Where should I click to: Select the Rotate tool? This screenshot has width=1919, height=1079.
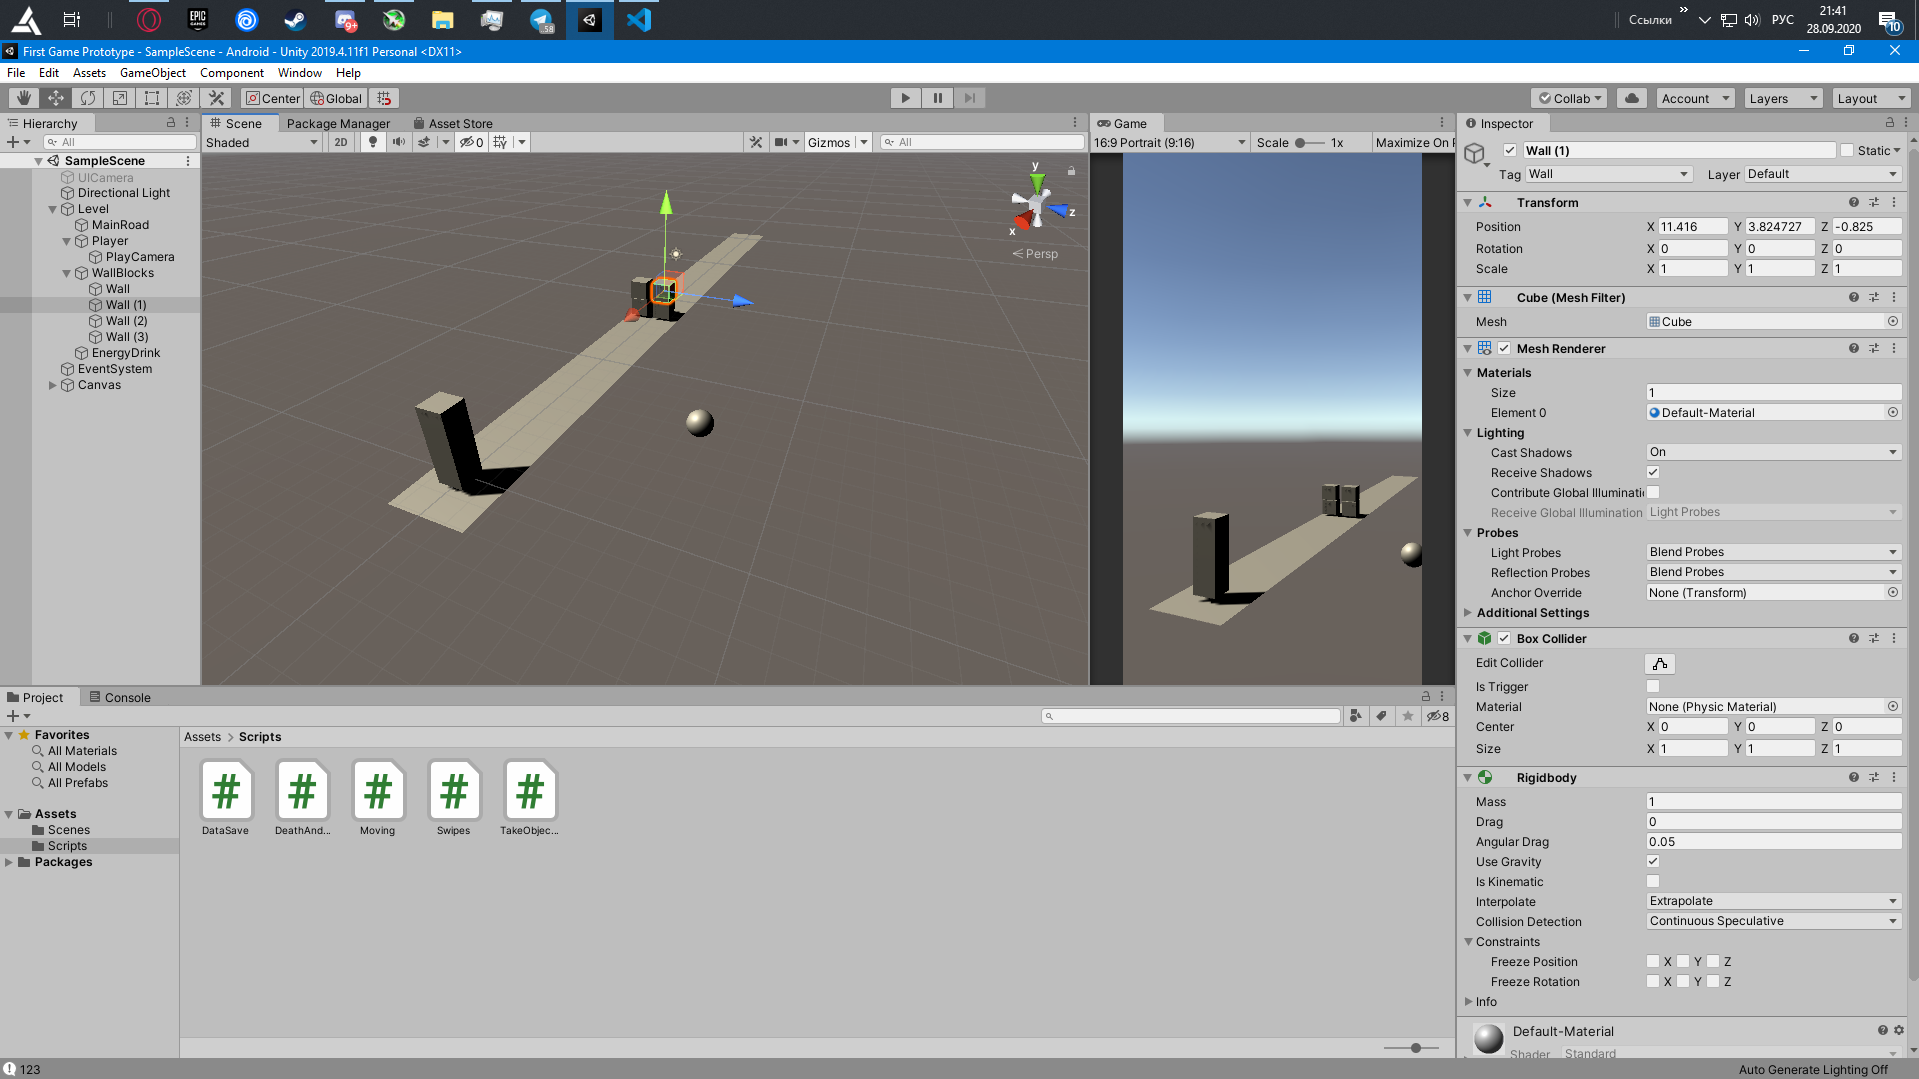coord(88,98)
